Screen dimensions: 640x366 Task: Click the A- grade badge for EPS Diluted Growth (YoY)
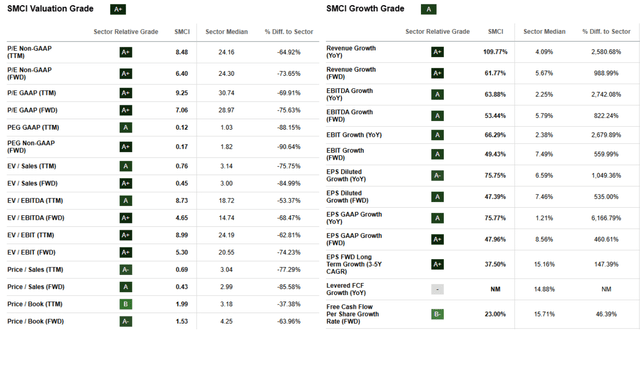[437, 176]
